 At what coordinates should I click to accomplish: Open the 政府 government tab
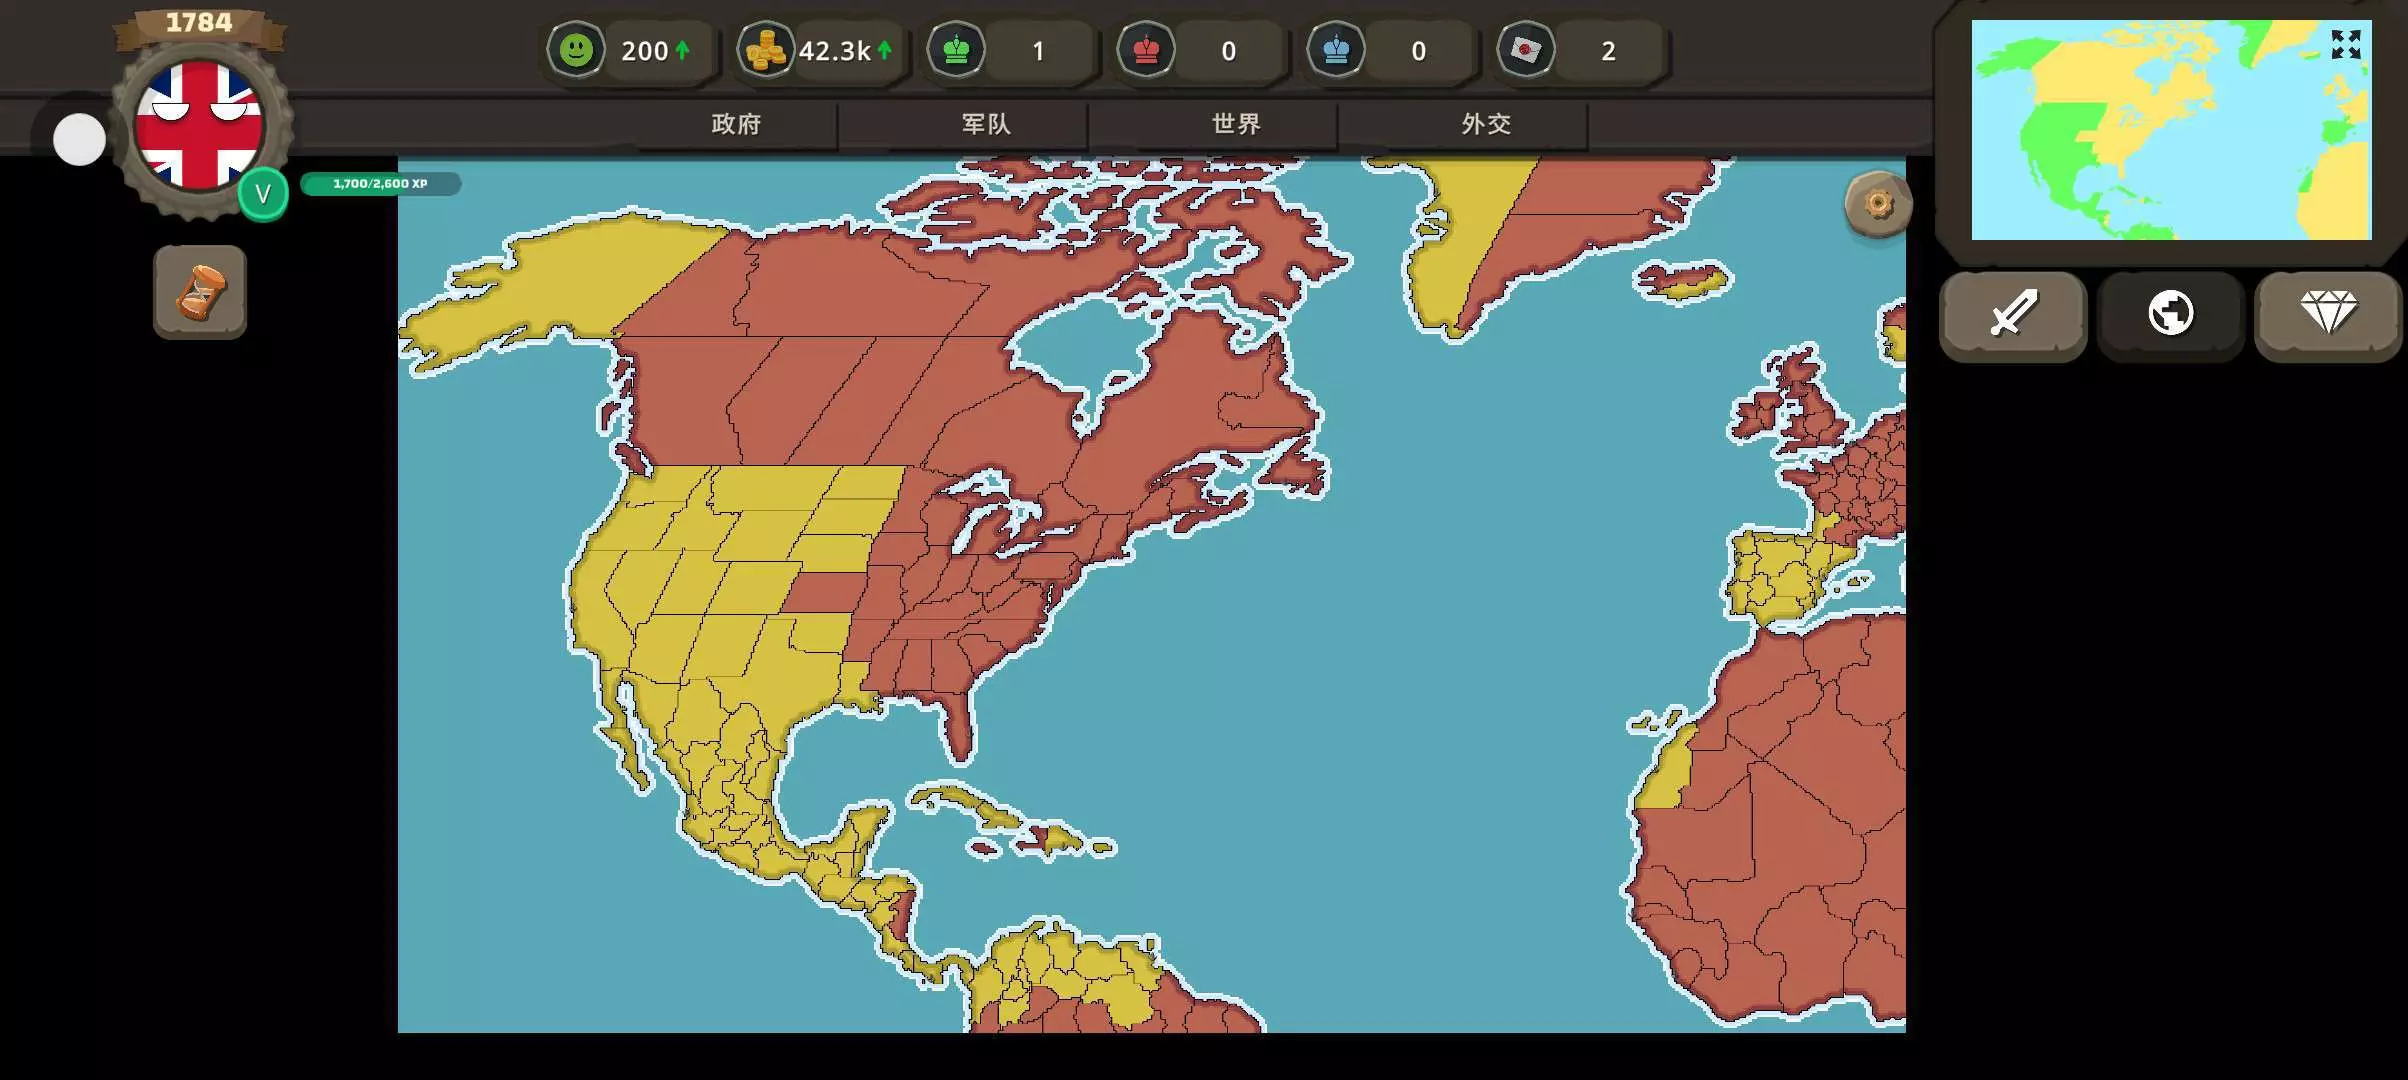pos(736,124)
